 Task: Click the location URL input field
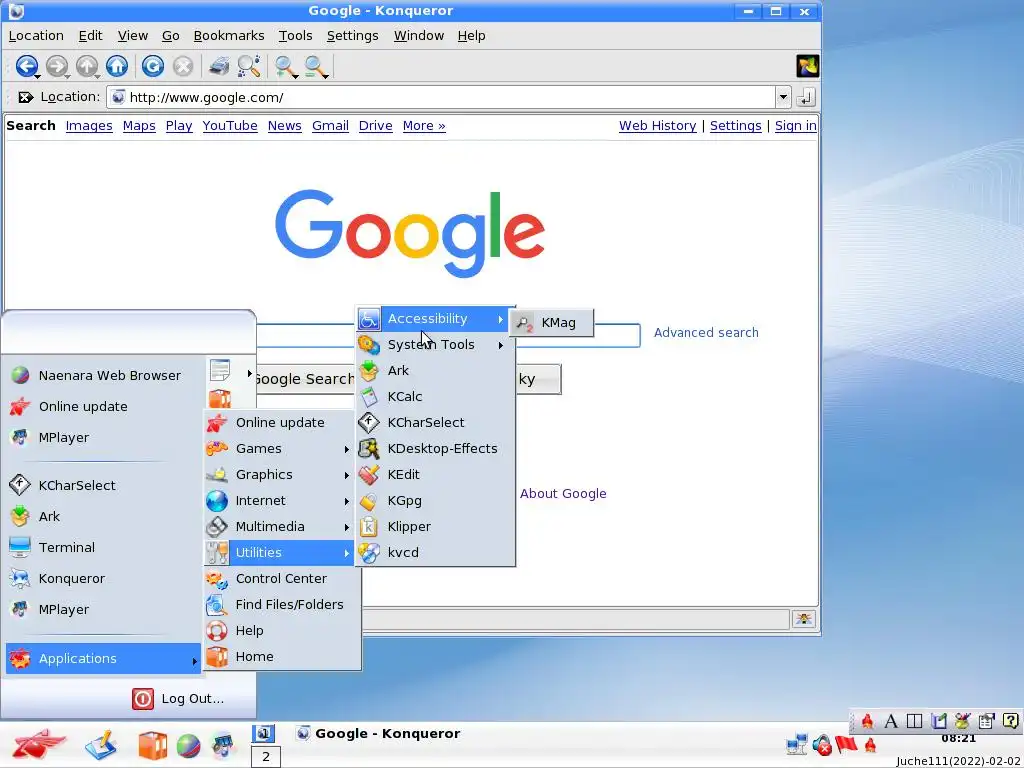[x=441, y=97]
